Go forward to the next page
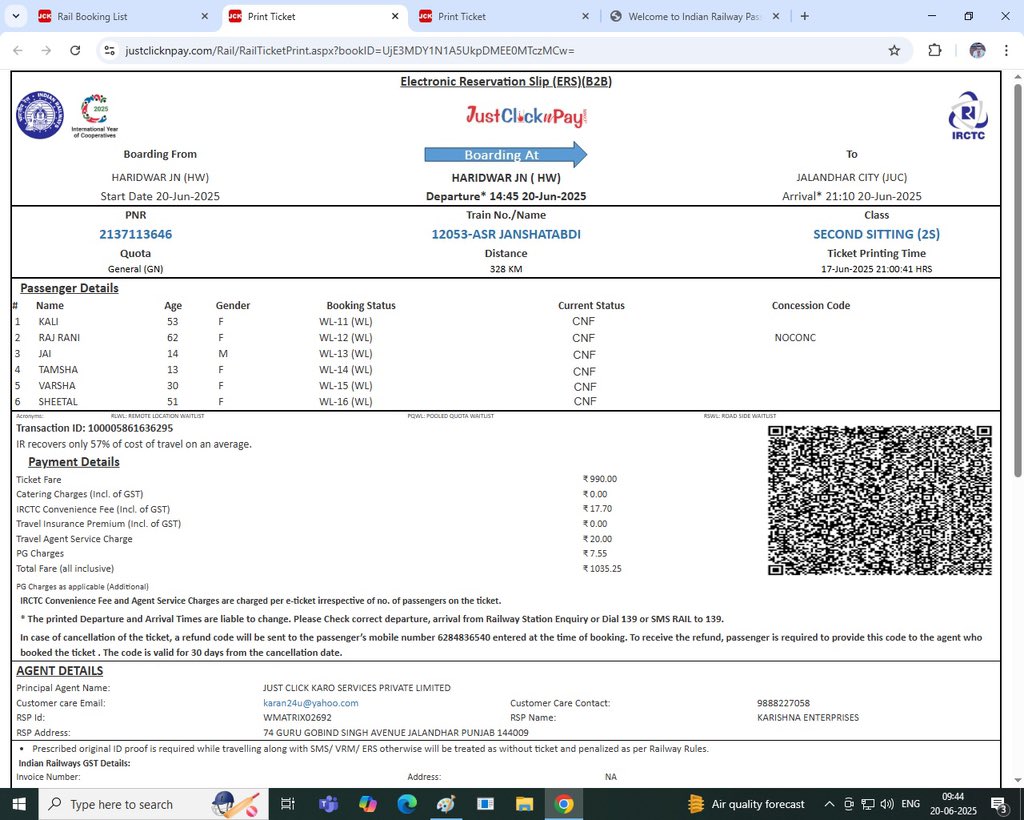This screenshot has height=820, width=1024. tap(46, 50)
